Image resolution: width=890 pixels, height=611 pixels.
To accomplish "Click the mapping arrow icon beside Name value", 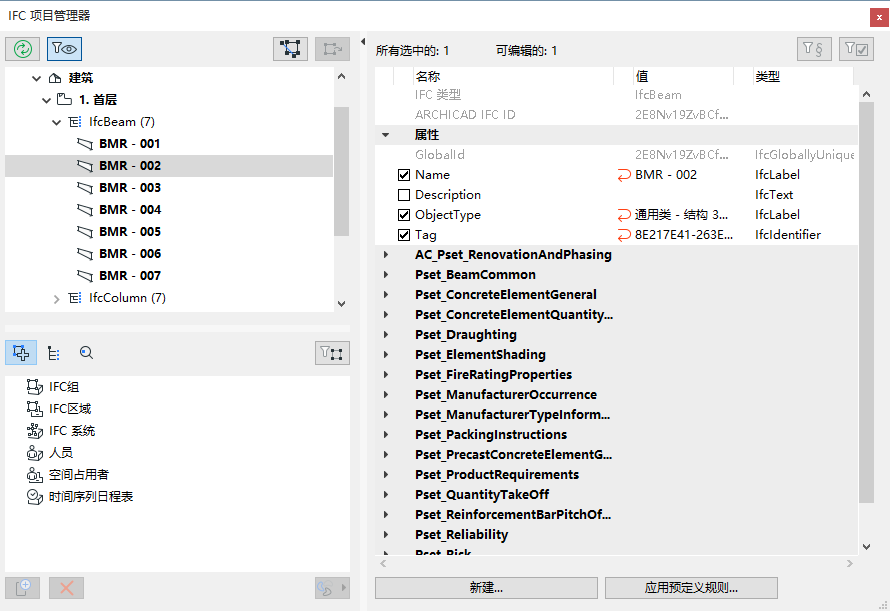I will tap(624, 175).
